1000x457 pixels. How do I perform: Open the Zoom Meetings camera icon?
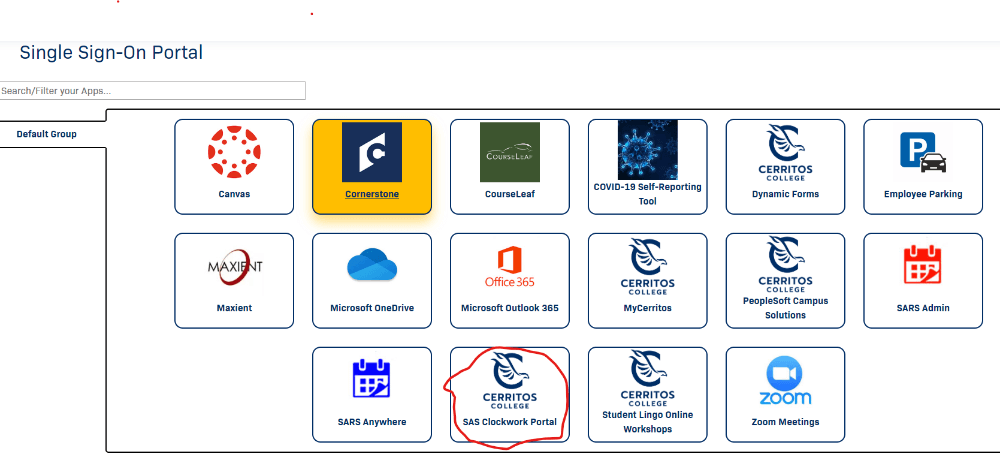[785, 381]
